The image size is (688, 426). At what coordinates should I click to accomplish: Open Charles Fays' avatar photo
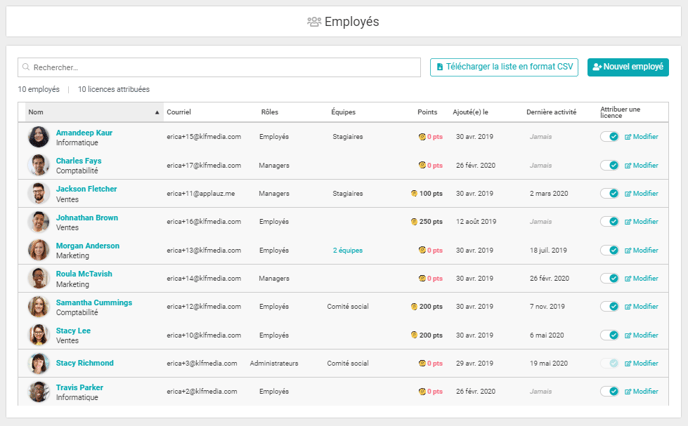point(39,165)
